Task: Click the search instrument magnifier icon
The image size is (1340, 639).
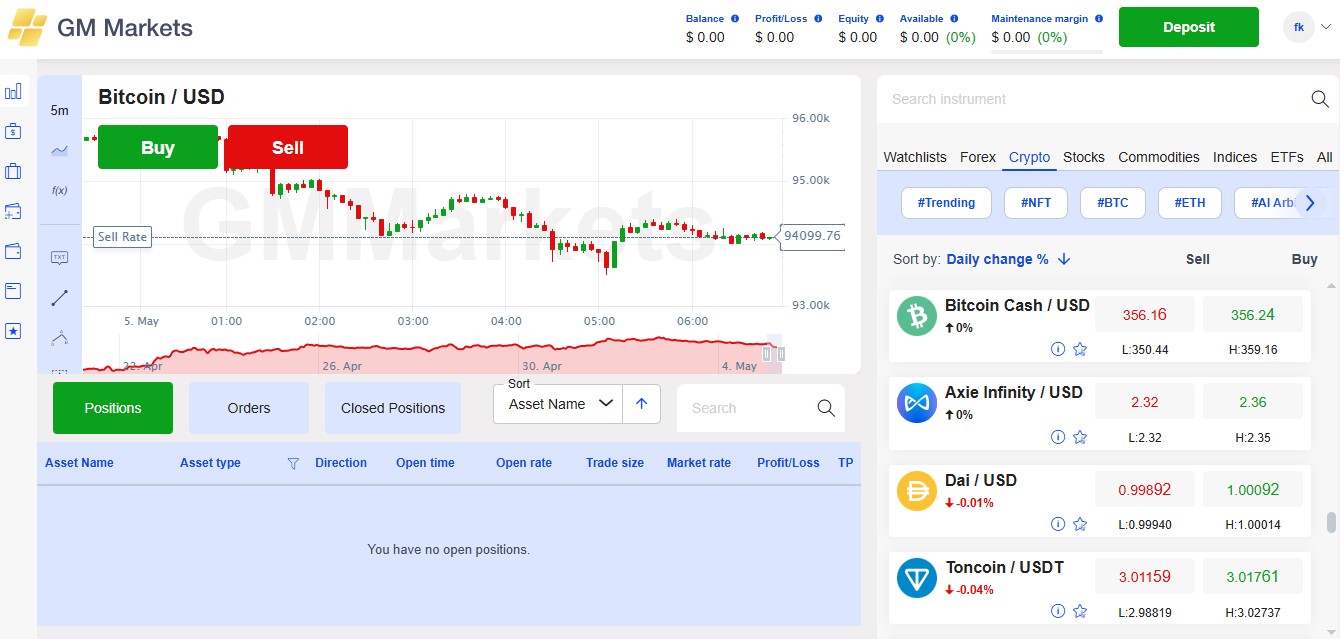Action: click(x=1320, y=99)
